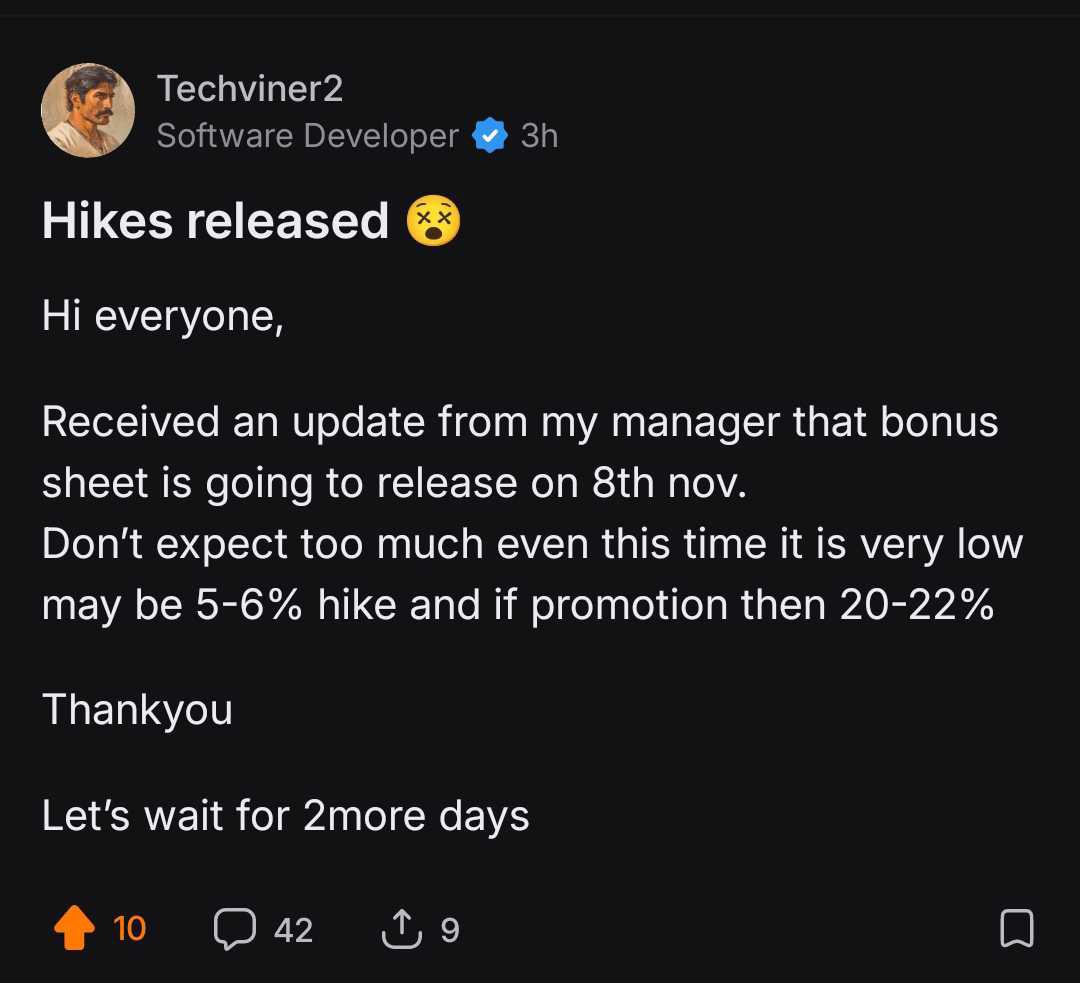The image size is (1080, 983).
Task: Bookmark this post
Action: [1016, 929]
